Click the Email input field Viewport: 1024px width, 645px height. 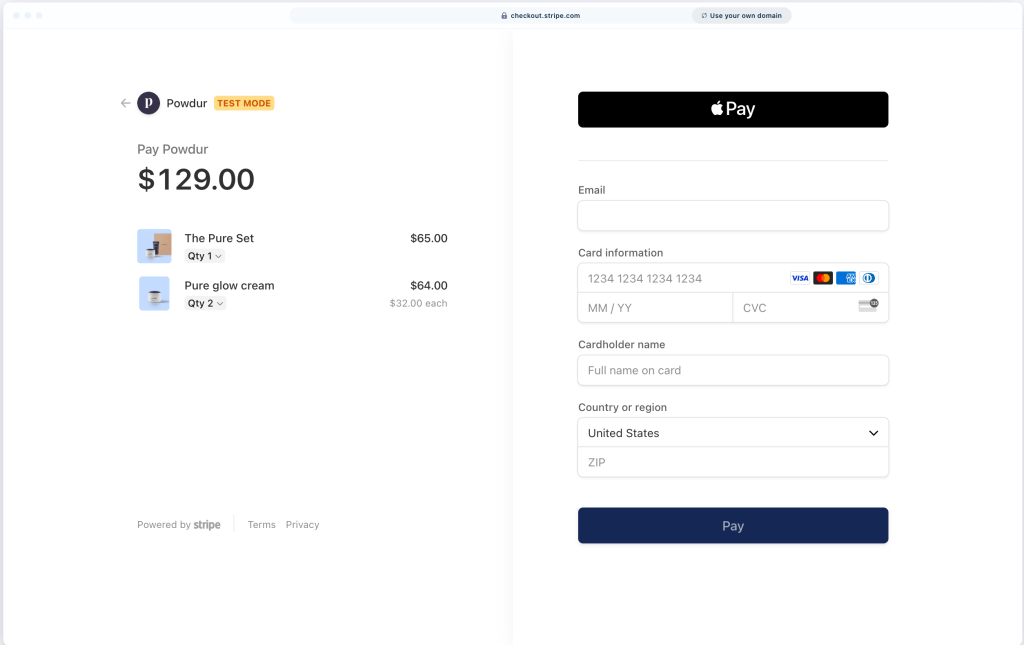pos(733,215)
